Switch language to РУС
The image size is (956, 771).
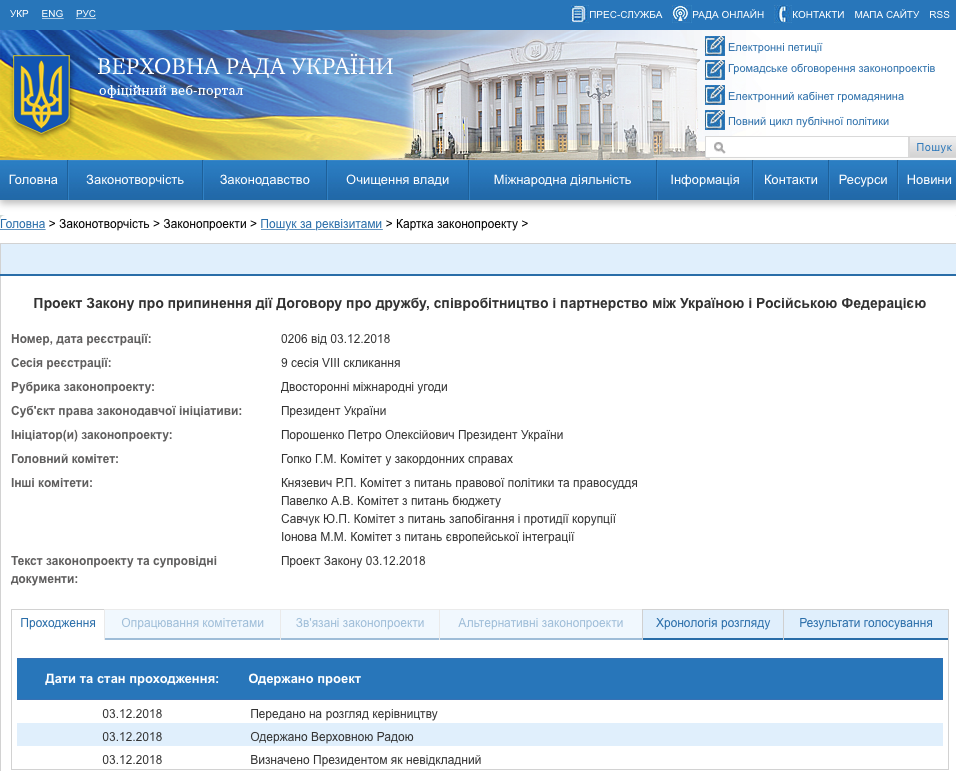pos(86,13)
